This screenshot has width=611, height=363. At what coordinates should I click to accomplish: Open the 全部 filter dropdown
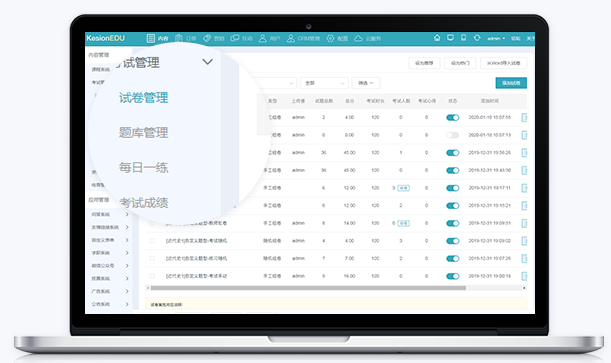tap(324, 83)
